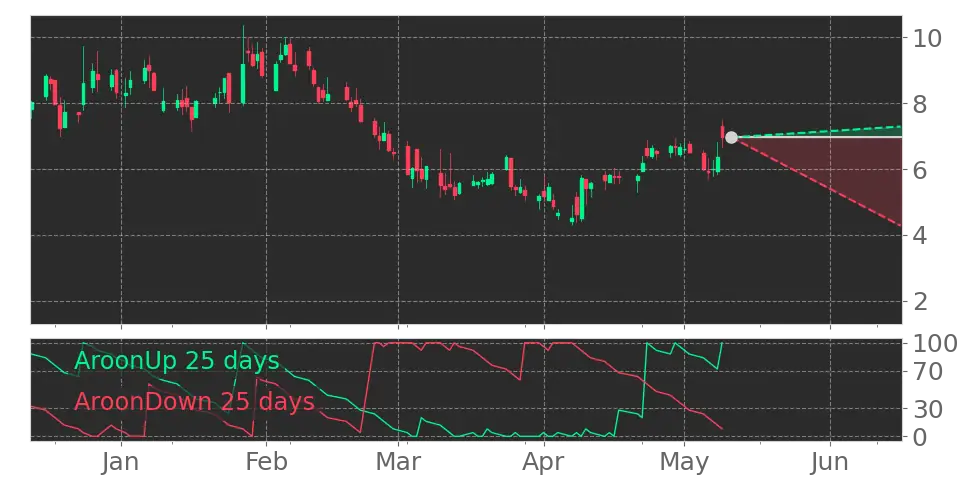Click the price axis value 8
Image resolution: width=972 pixels, height=486 pixels.
pyautogui.click(x=918, y=104)
